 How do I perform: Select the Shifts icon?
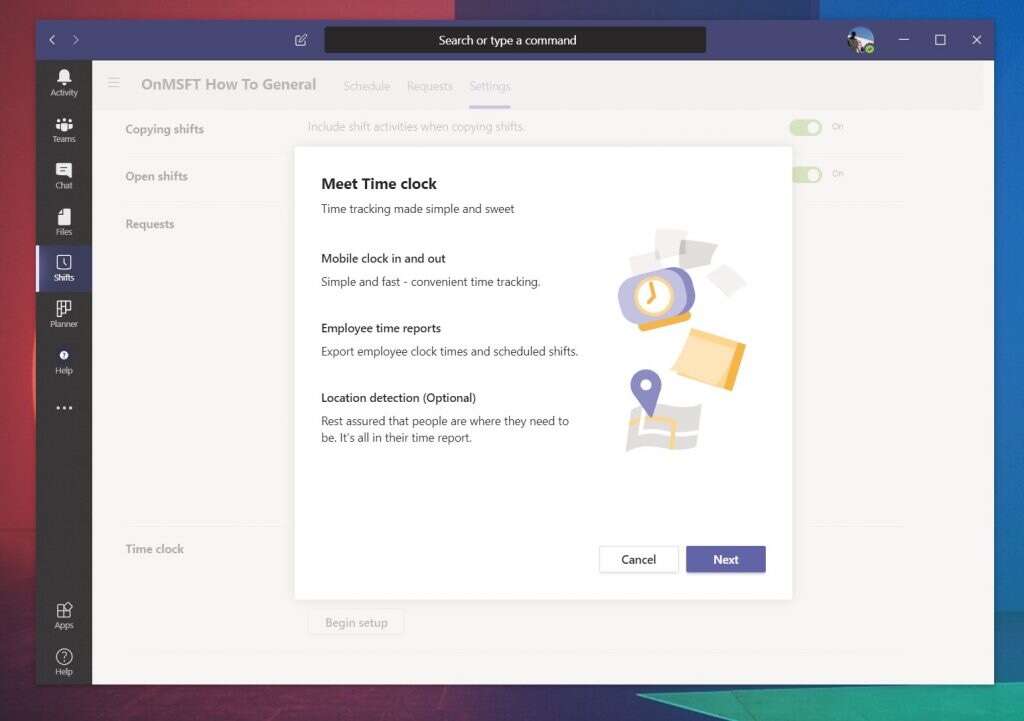click(x=63, y=268)
